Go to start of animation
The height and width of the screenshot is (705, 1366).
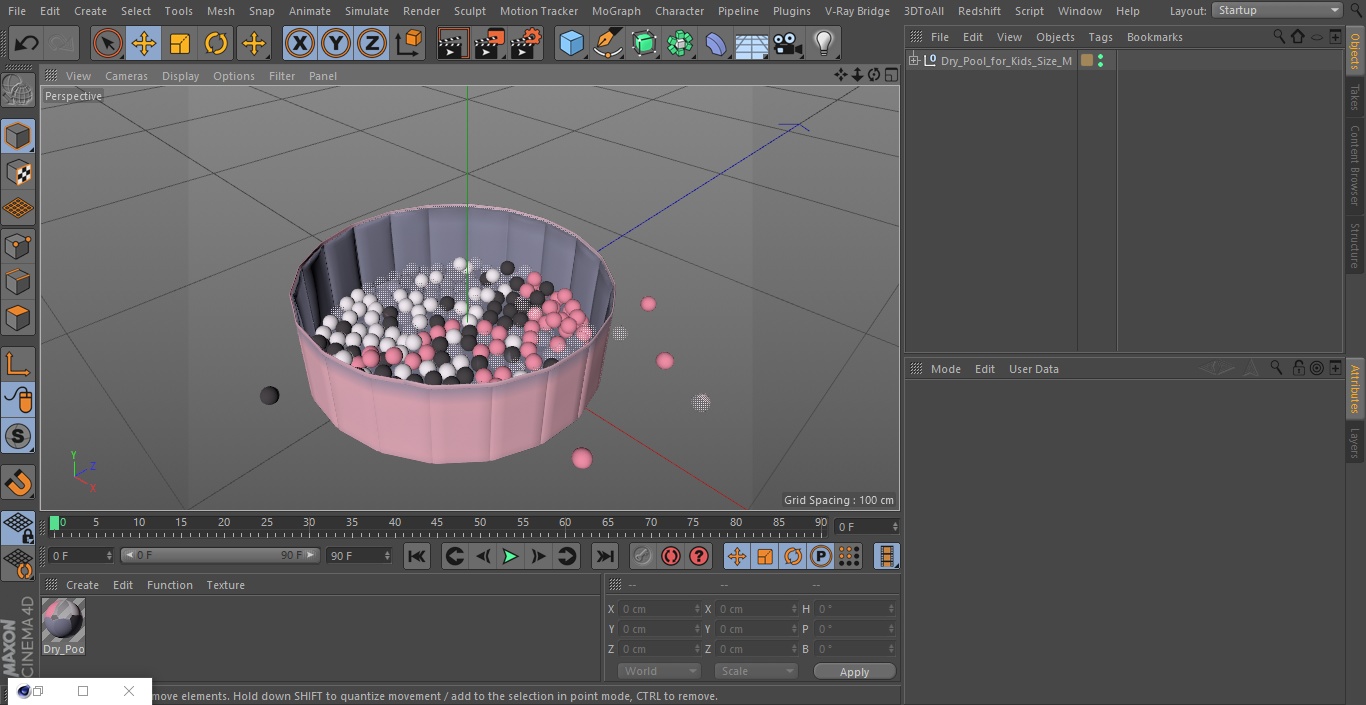(x=417, y=556)
